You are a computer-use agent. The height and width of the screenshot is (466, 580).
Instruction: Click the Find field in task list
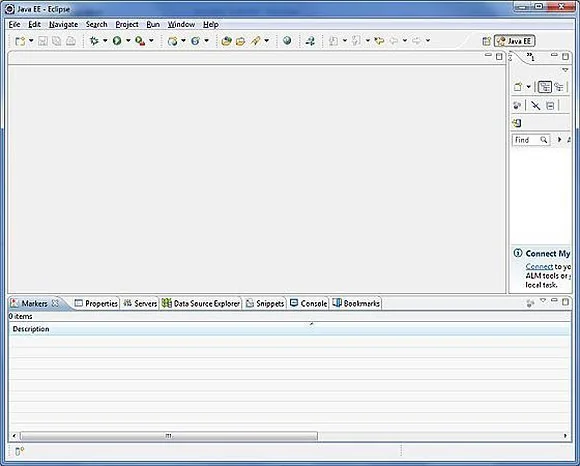pos(530,140)
